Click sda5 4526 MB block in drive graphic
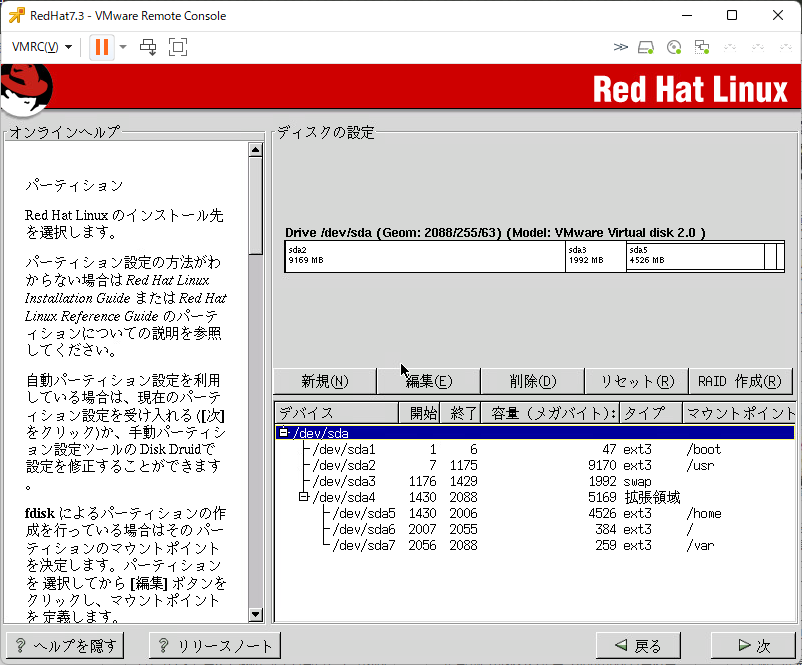Screen dimensions: 802x665 [696, 256]
